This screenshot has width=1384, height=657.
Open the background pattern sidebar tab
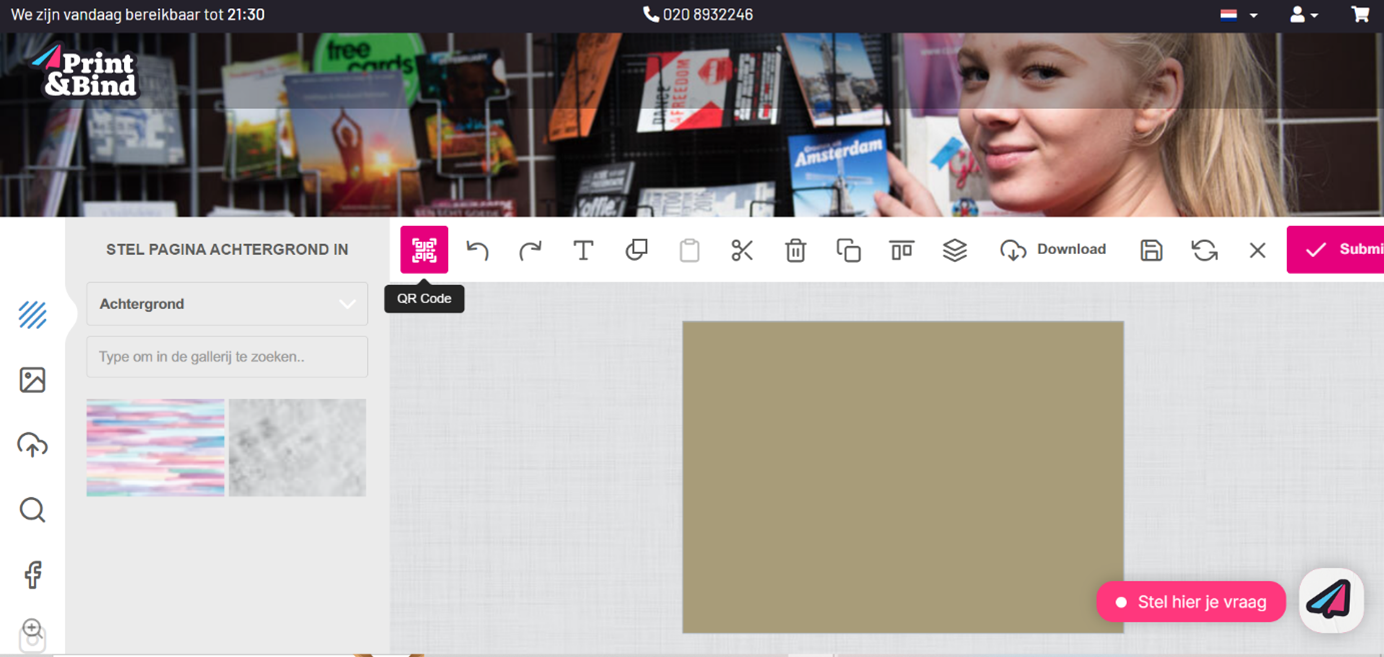tap(32, 315)
